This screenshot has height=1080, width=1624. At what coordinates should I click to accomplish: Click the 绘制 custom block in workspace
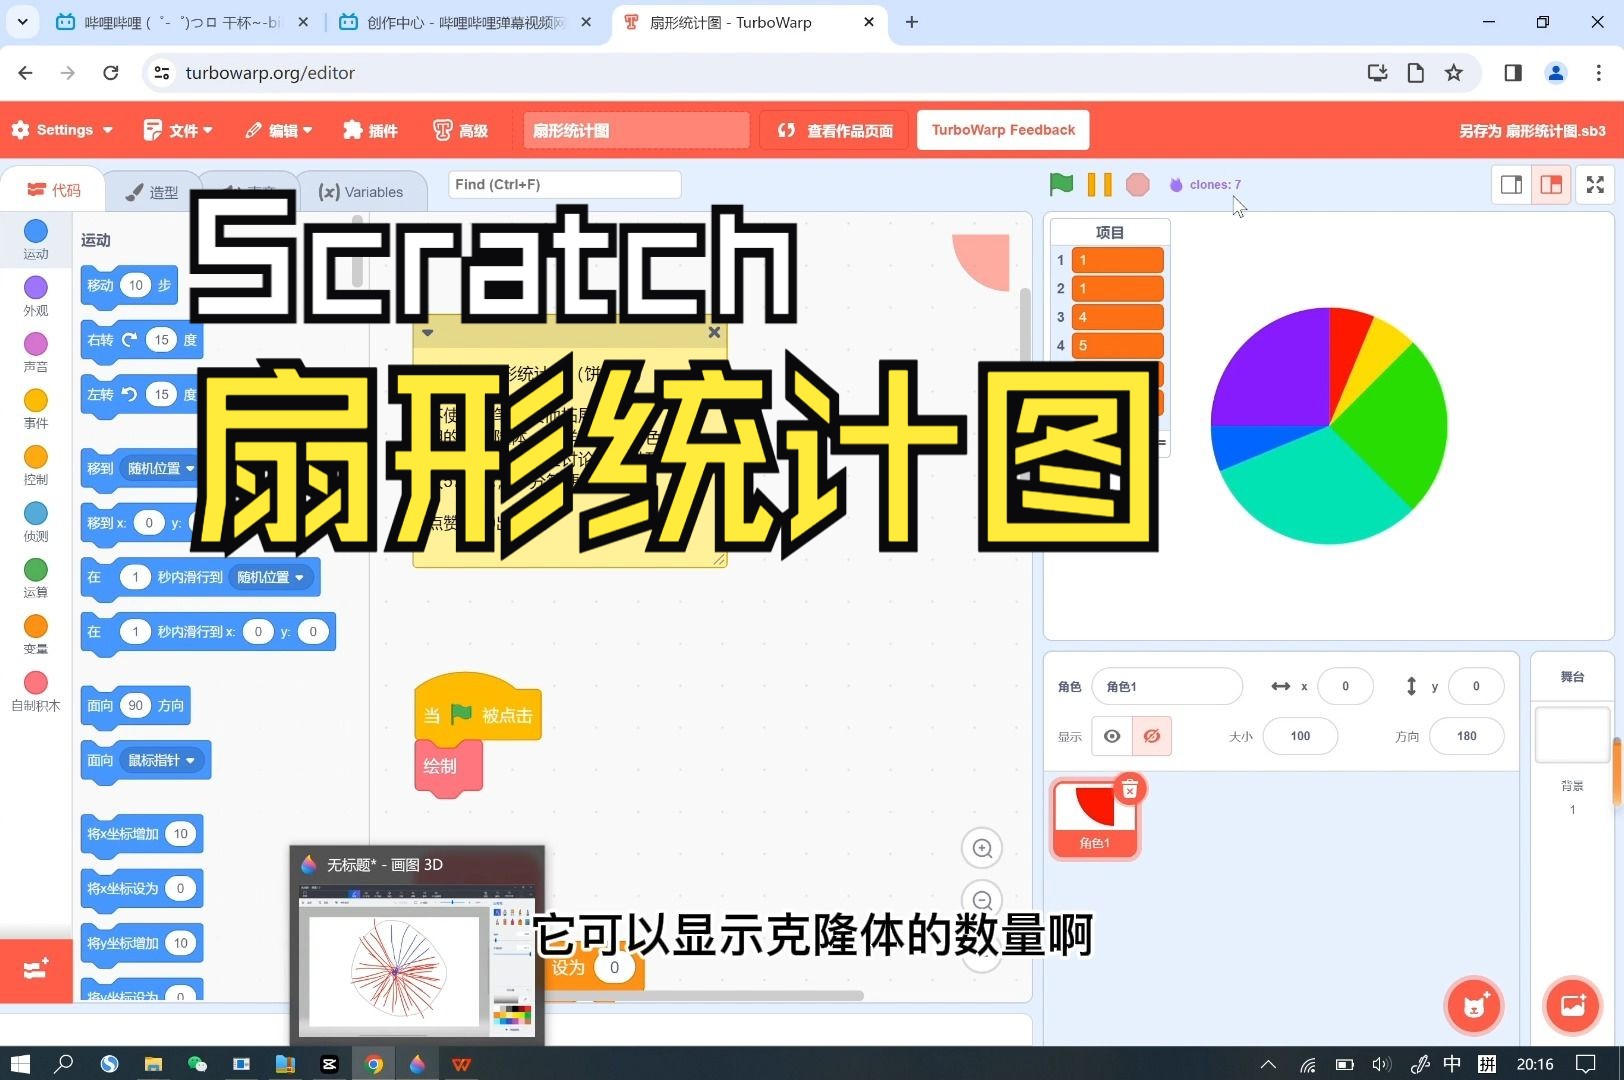(x=448, y=766)
